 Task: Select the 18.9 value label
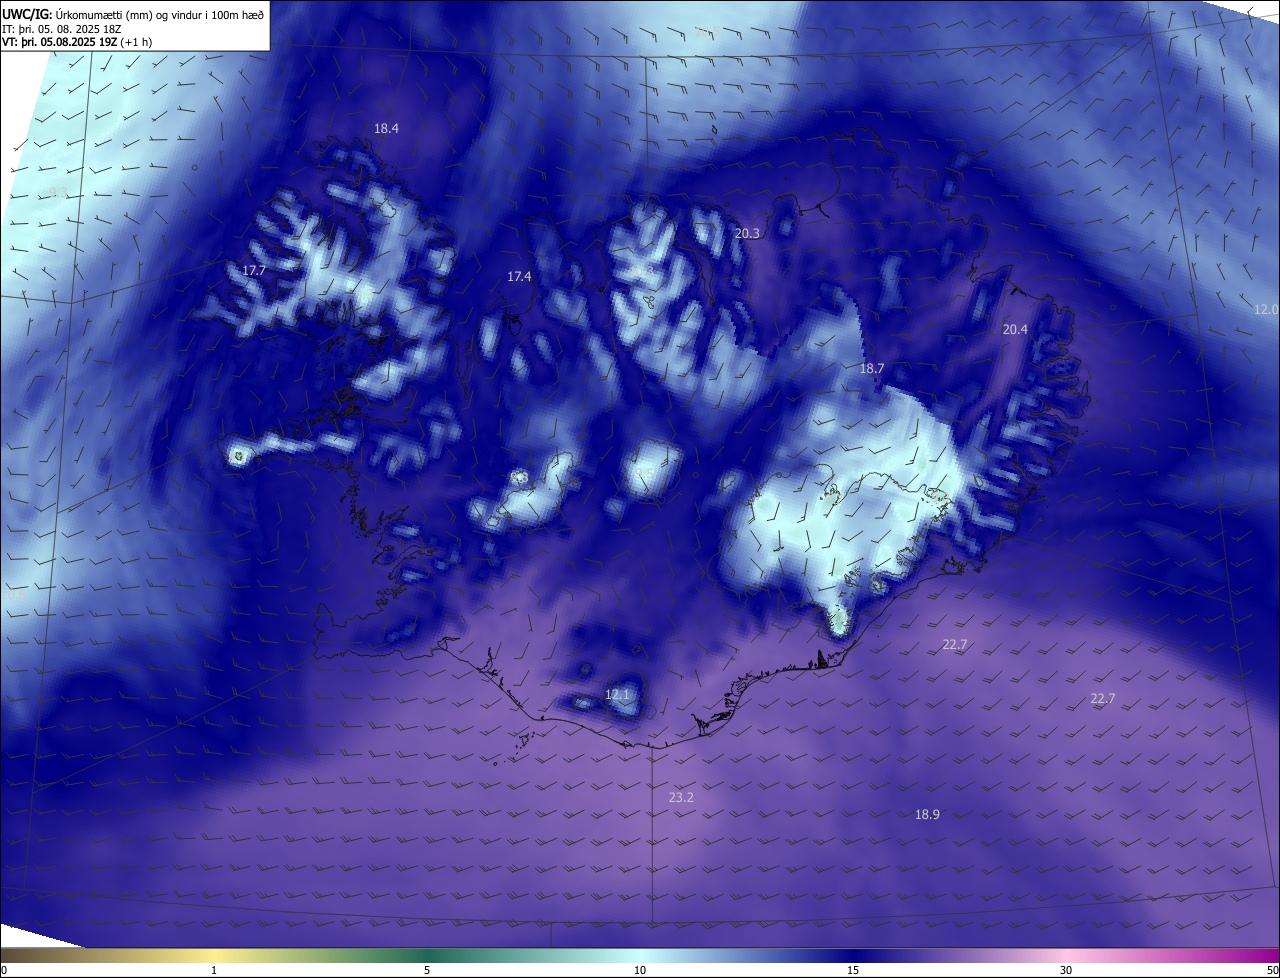[x=927, y=814]
